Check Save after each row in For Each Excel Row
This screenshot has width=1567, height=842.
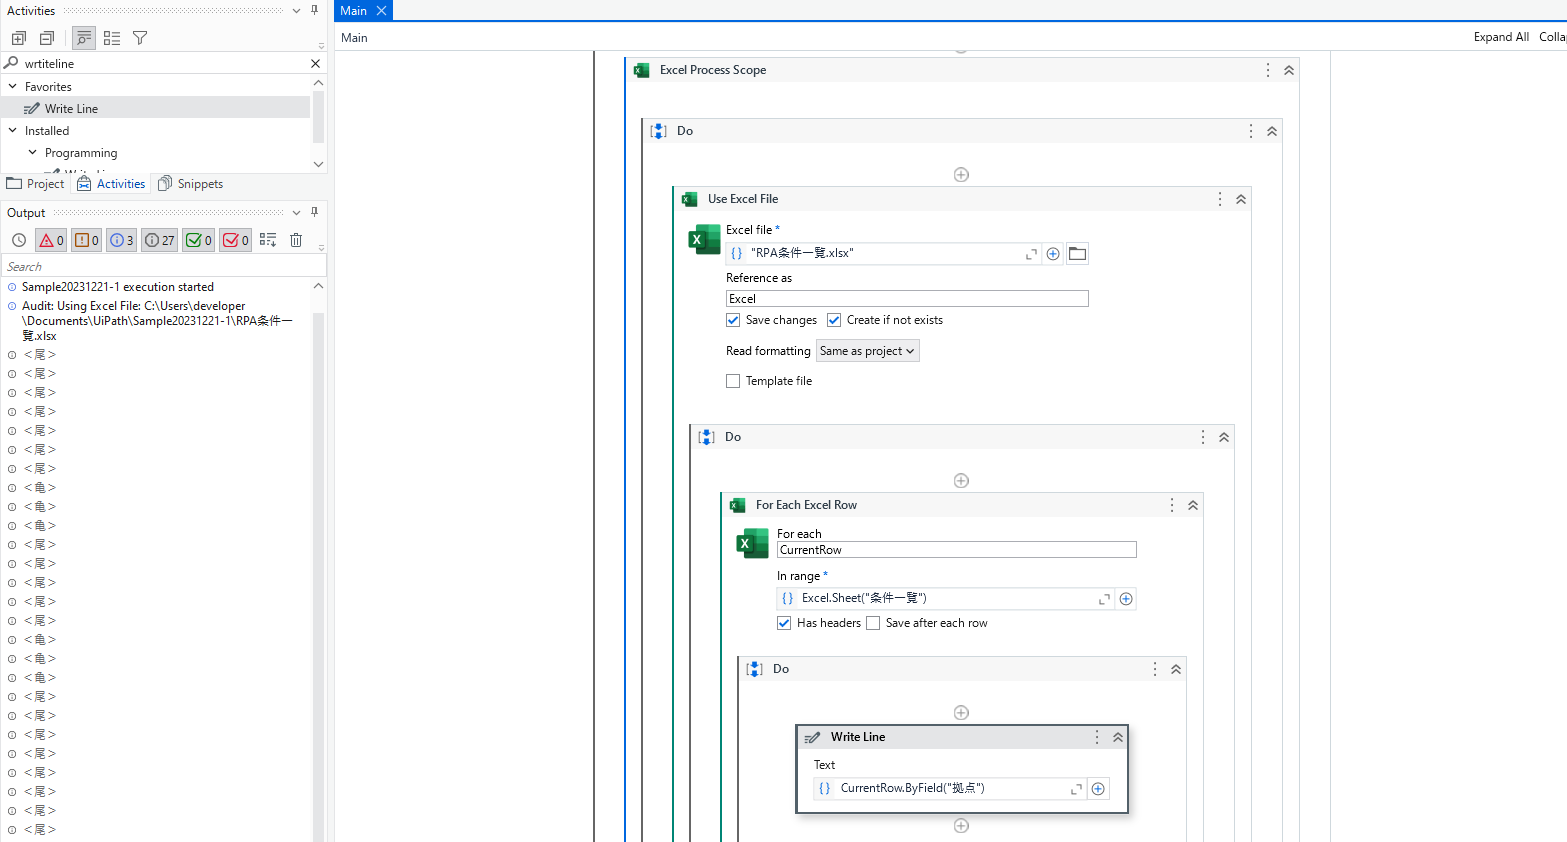click(873, 623)
